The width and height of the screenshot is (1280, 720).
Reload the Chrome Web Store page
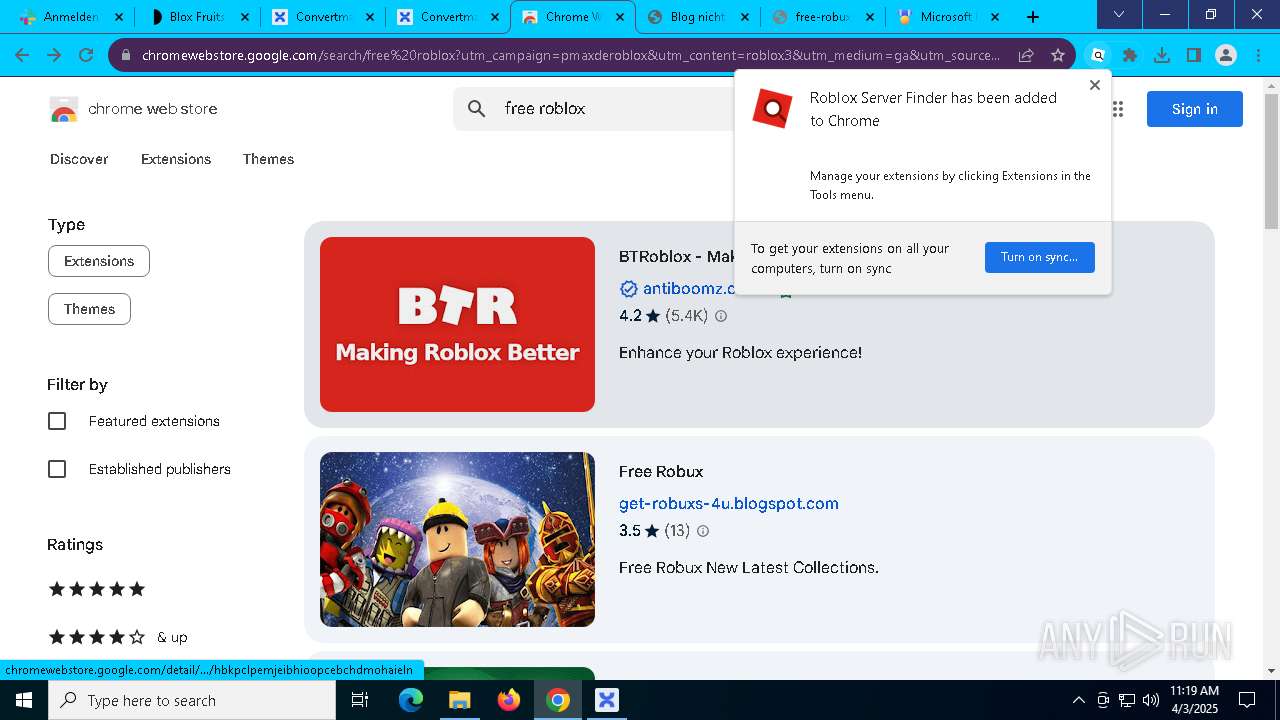(x=86, y=55)
